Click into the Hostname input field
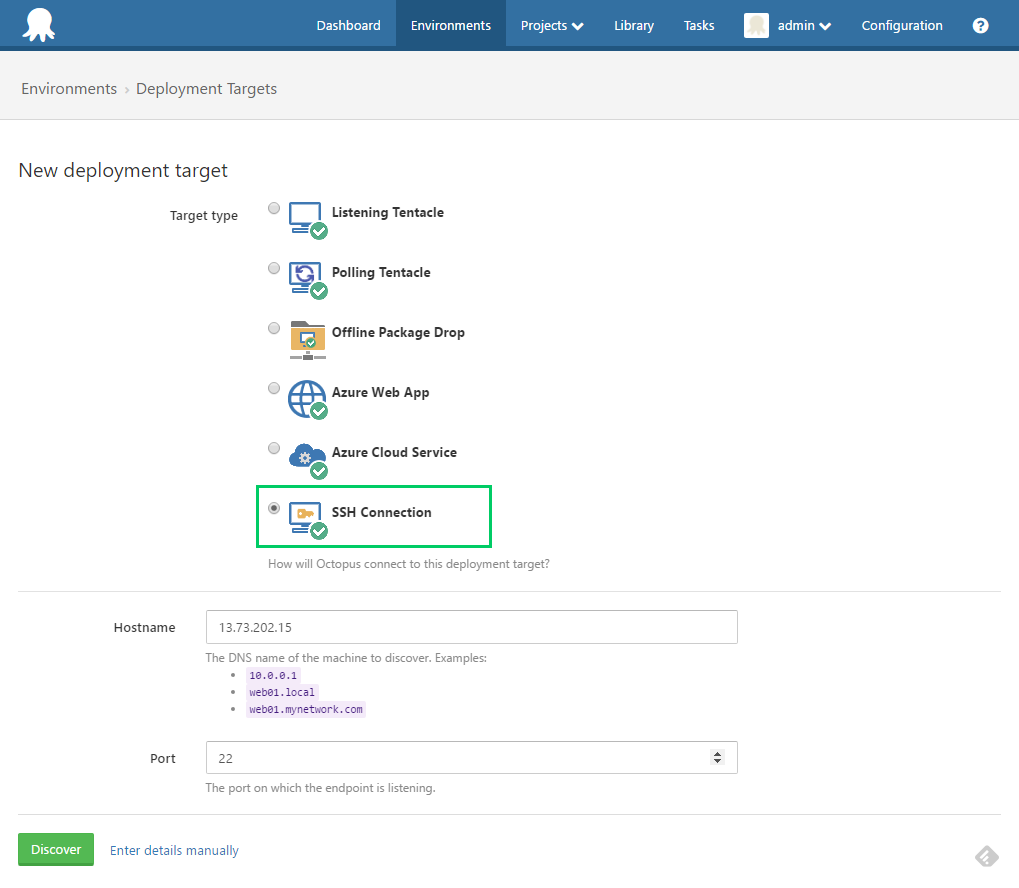1019x888 pixels. (471, 627)
